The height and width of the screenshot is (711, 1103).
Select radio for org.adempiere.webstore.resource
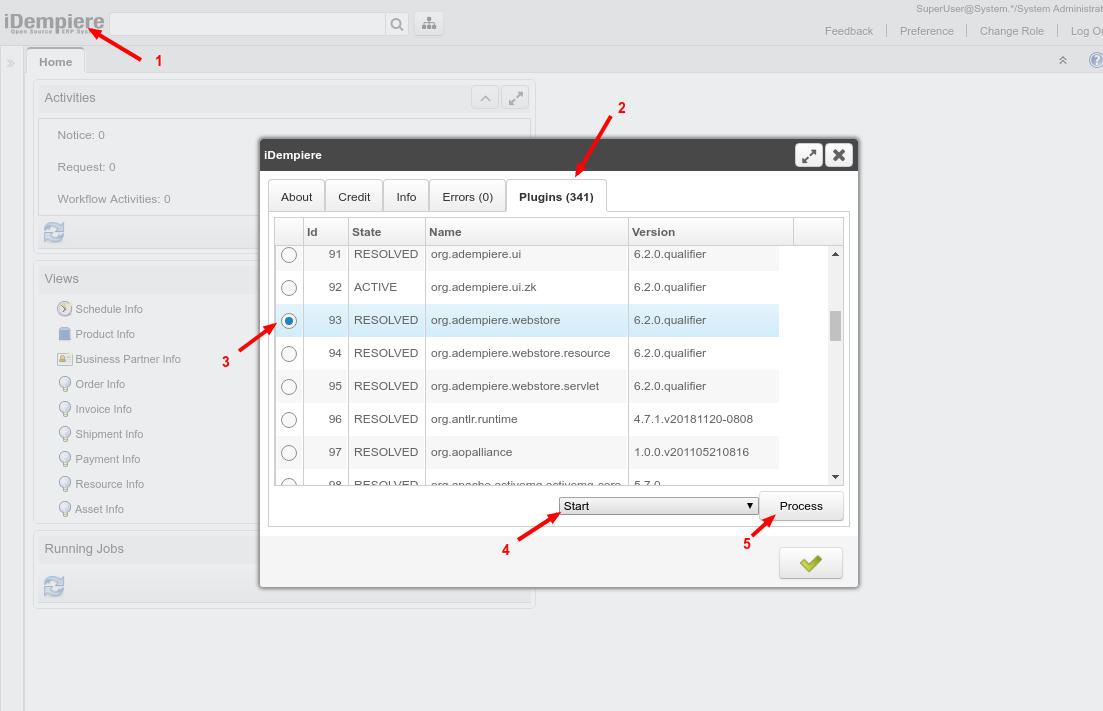coord(289,354)
